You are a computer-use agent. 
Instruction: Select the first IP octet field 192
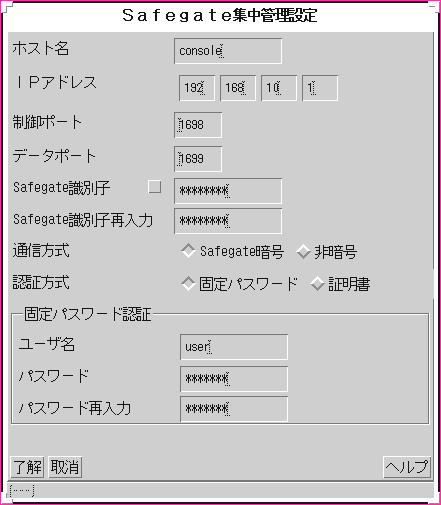click(197, 88)
